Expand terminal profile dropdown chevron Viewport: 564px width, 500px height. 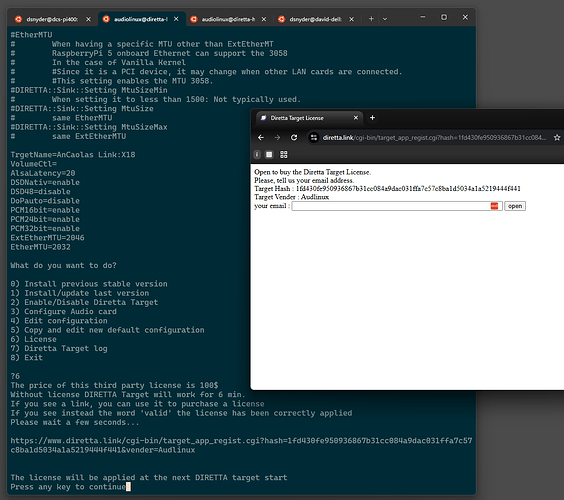[385, 19]
